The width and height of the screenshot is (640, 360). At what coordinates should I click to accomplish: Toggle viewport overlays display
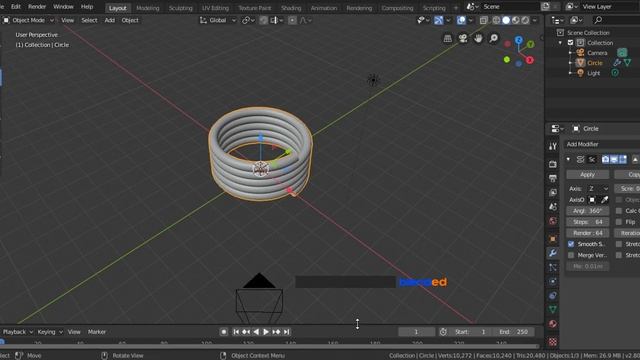tap(461, 20)
